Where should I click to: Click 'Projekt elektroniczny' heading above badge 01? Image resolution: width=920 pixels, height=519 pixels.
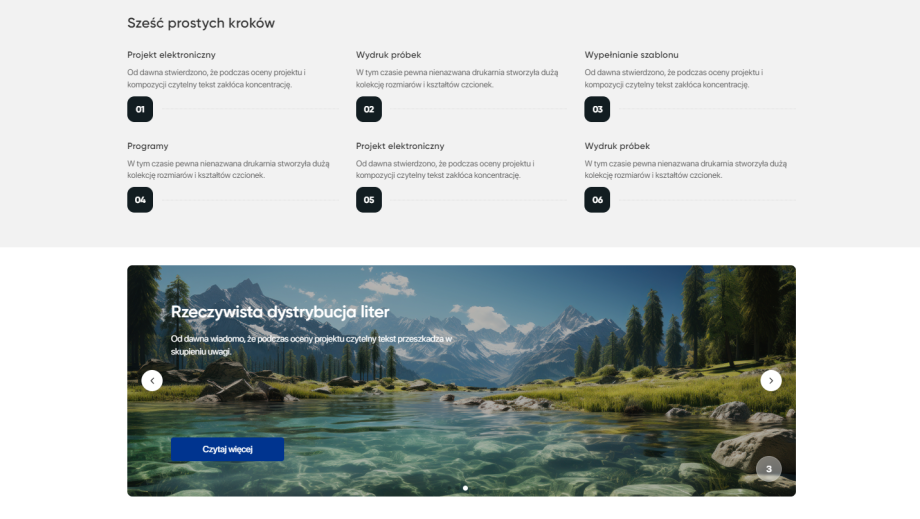tap(171, 55)
